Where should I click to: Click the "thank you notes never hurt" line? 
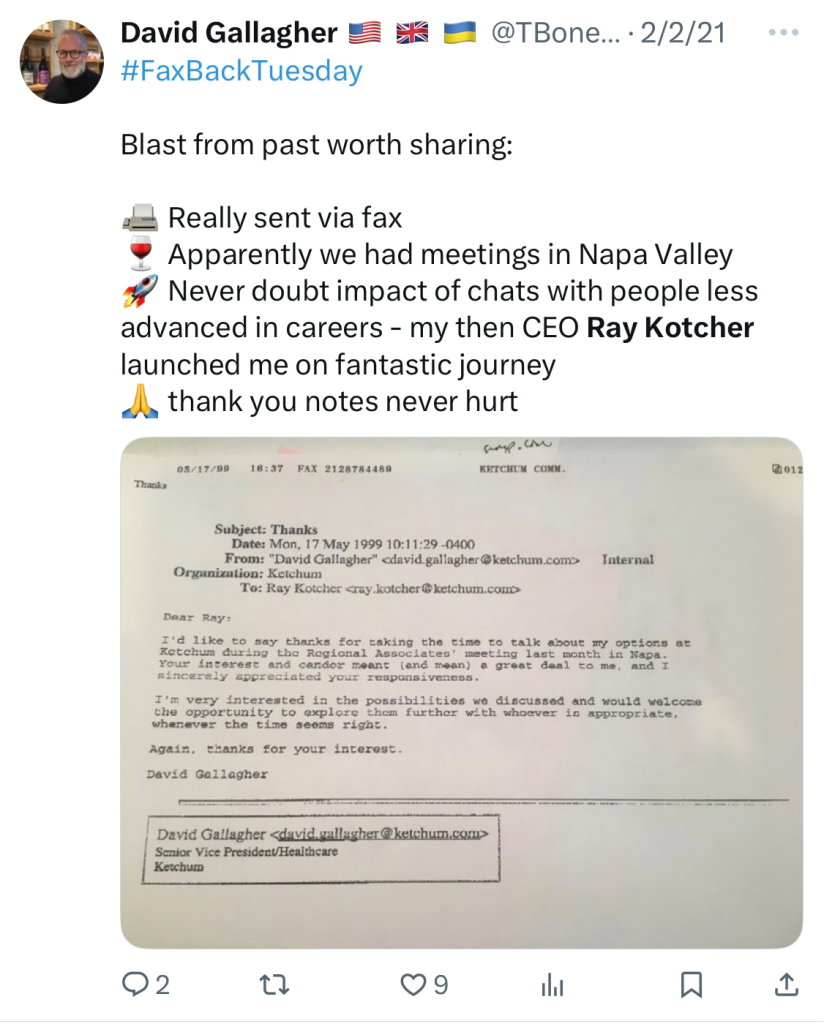[342, 402]
